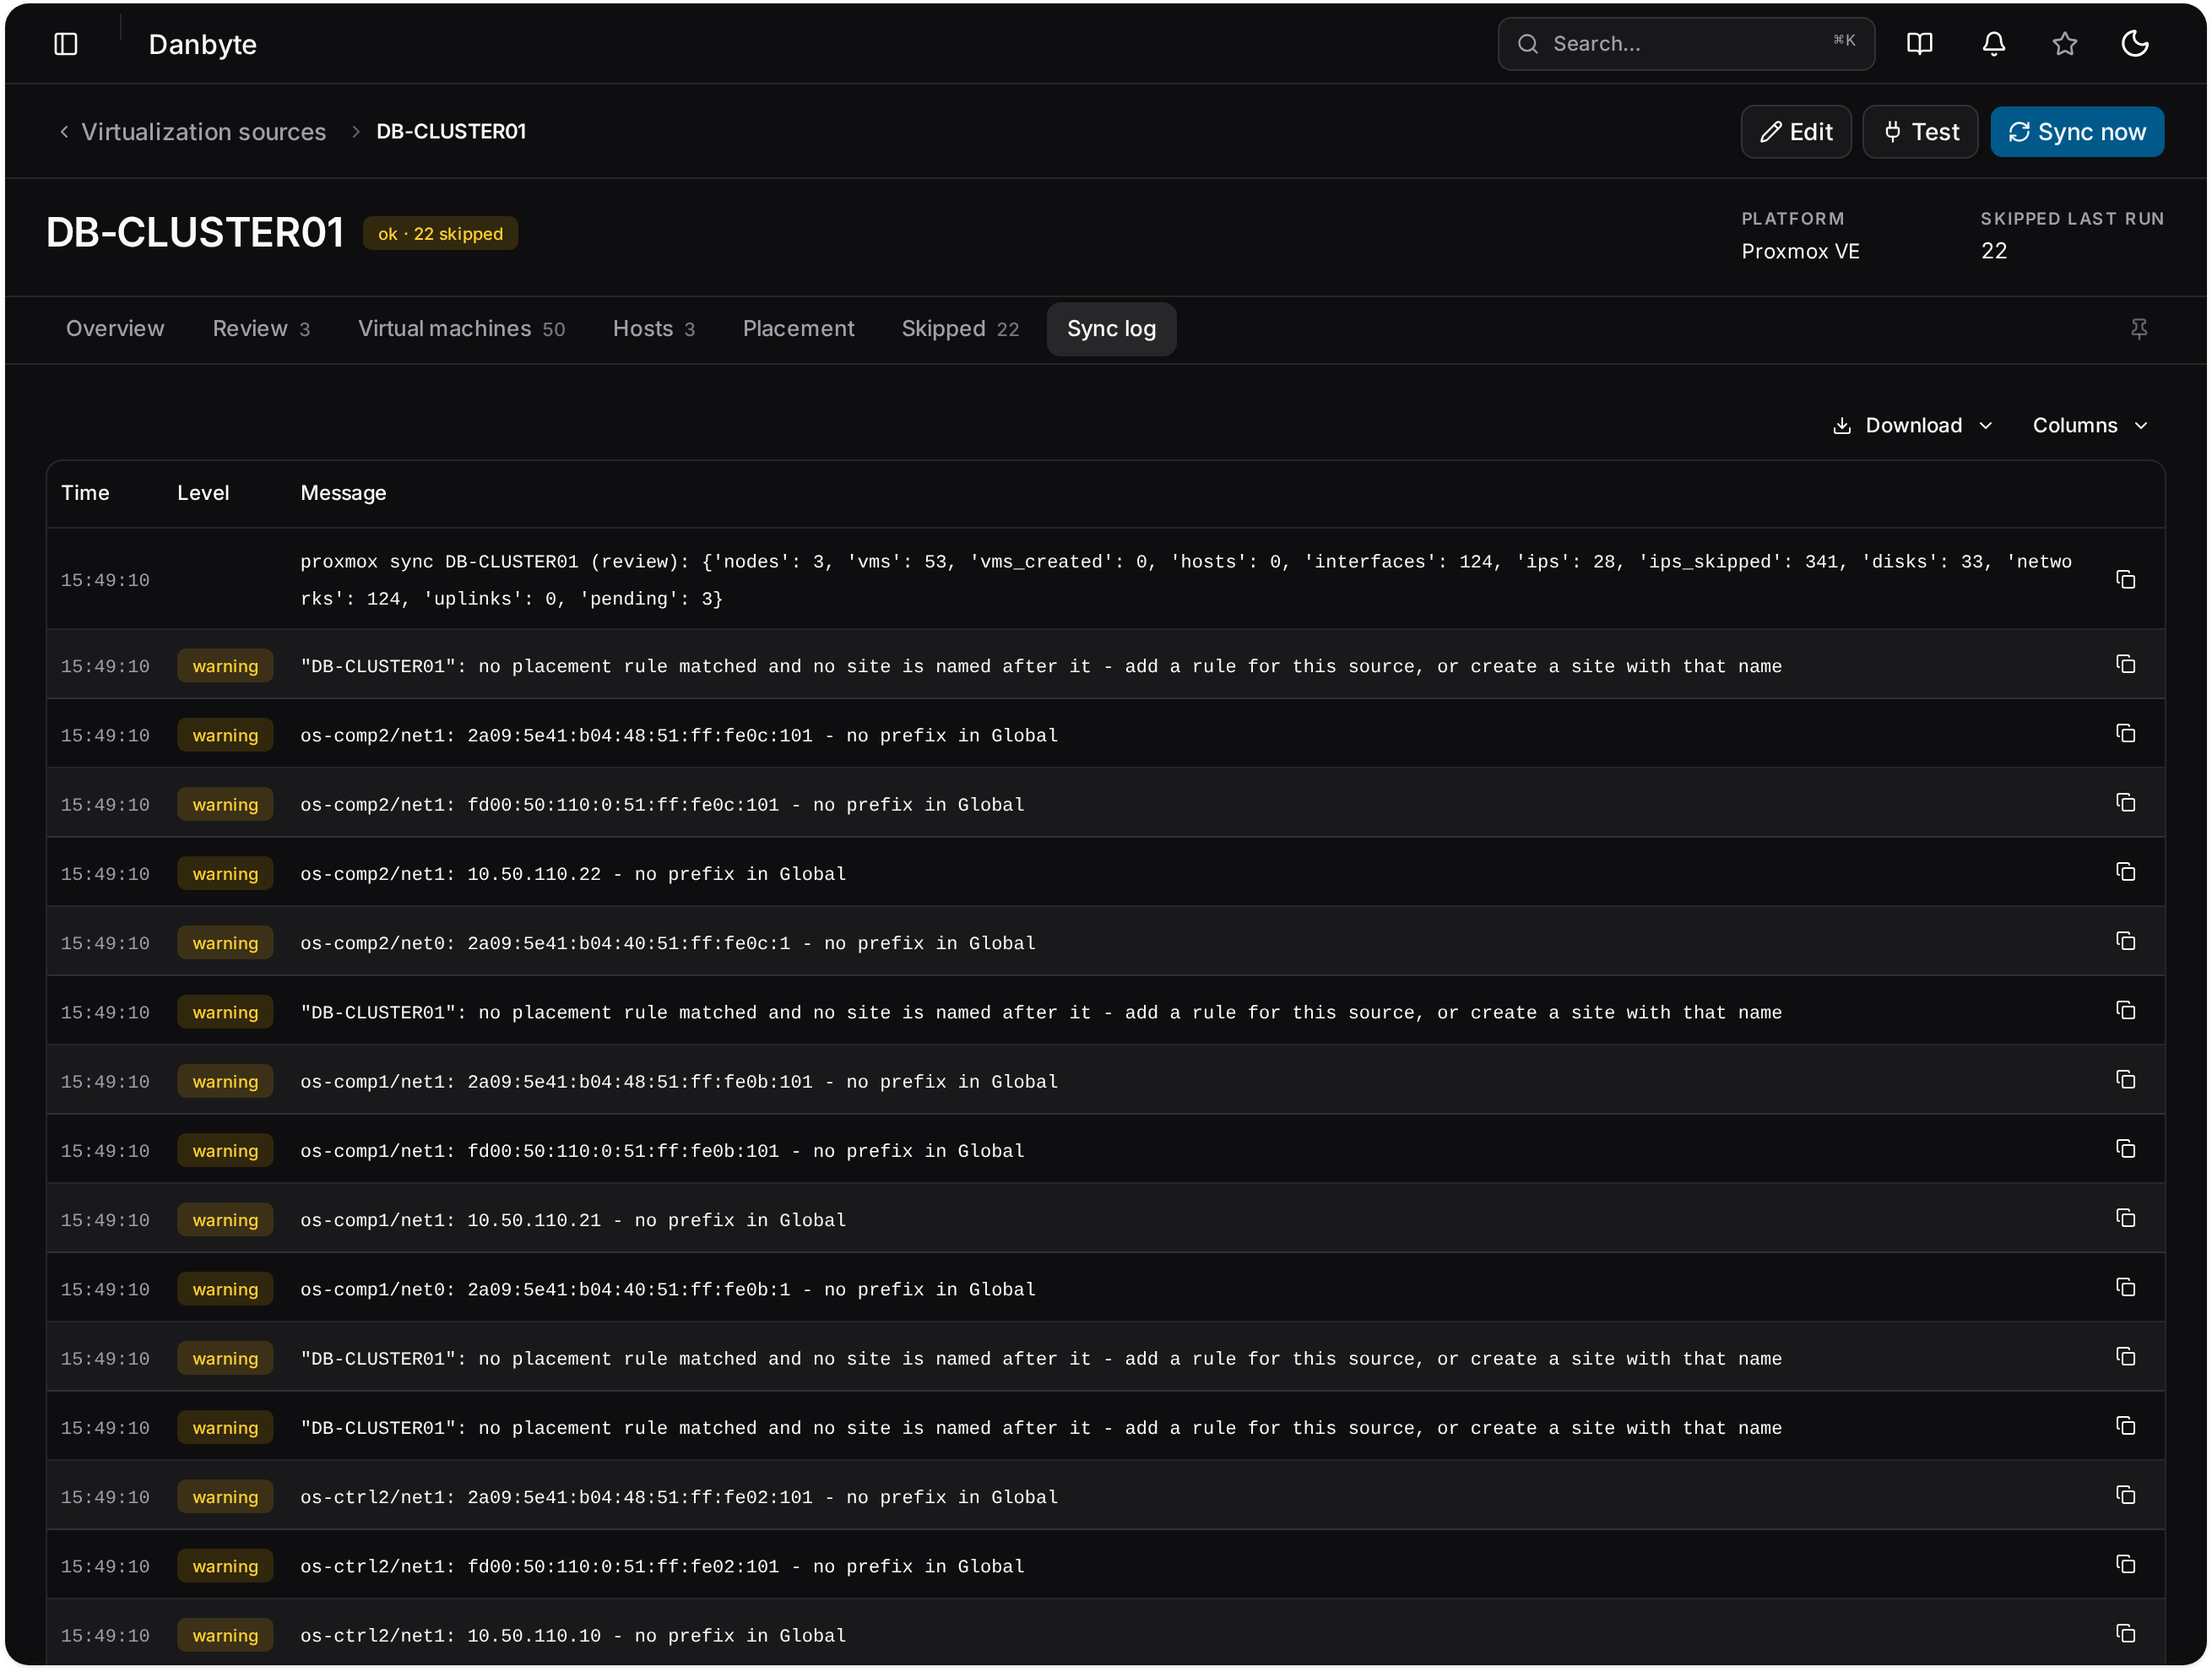Viewport: 2212px width, 1672px height.
Task: Copy os-comp2/net1 fd00 address log row
Action: pyautogui.click(x=2125, y=802)
